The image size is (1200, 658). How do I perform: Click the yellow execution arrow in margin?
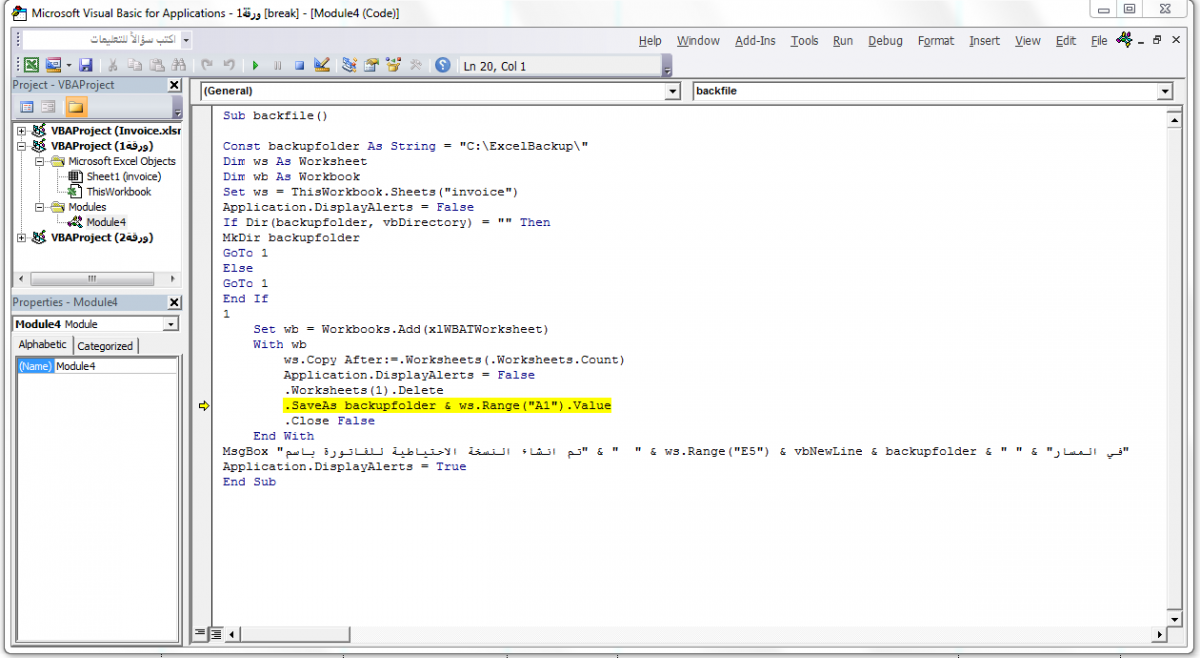(203, 406)
